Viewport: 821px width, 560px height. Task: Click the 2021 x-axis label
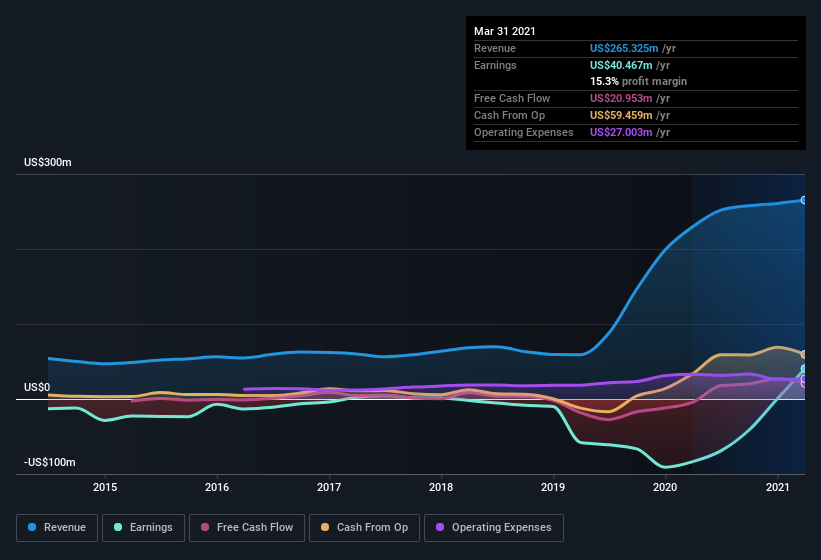point(777,487)
